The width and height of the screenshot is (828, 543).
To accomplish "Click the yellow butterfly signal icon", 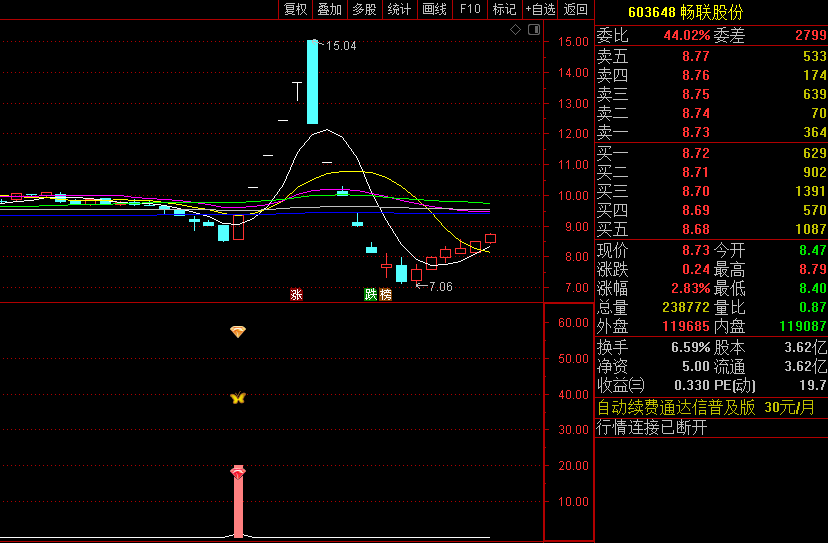I will point(238,398).
